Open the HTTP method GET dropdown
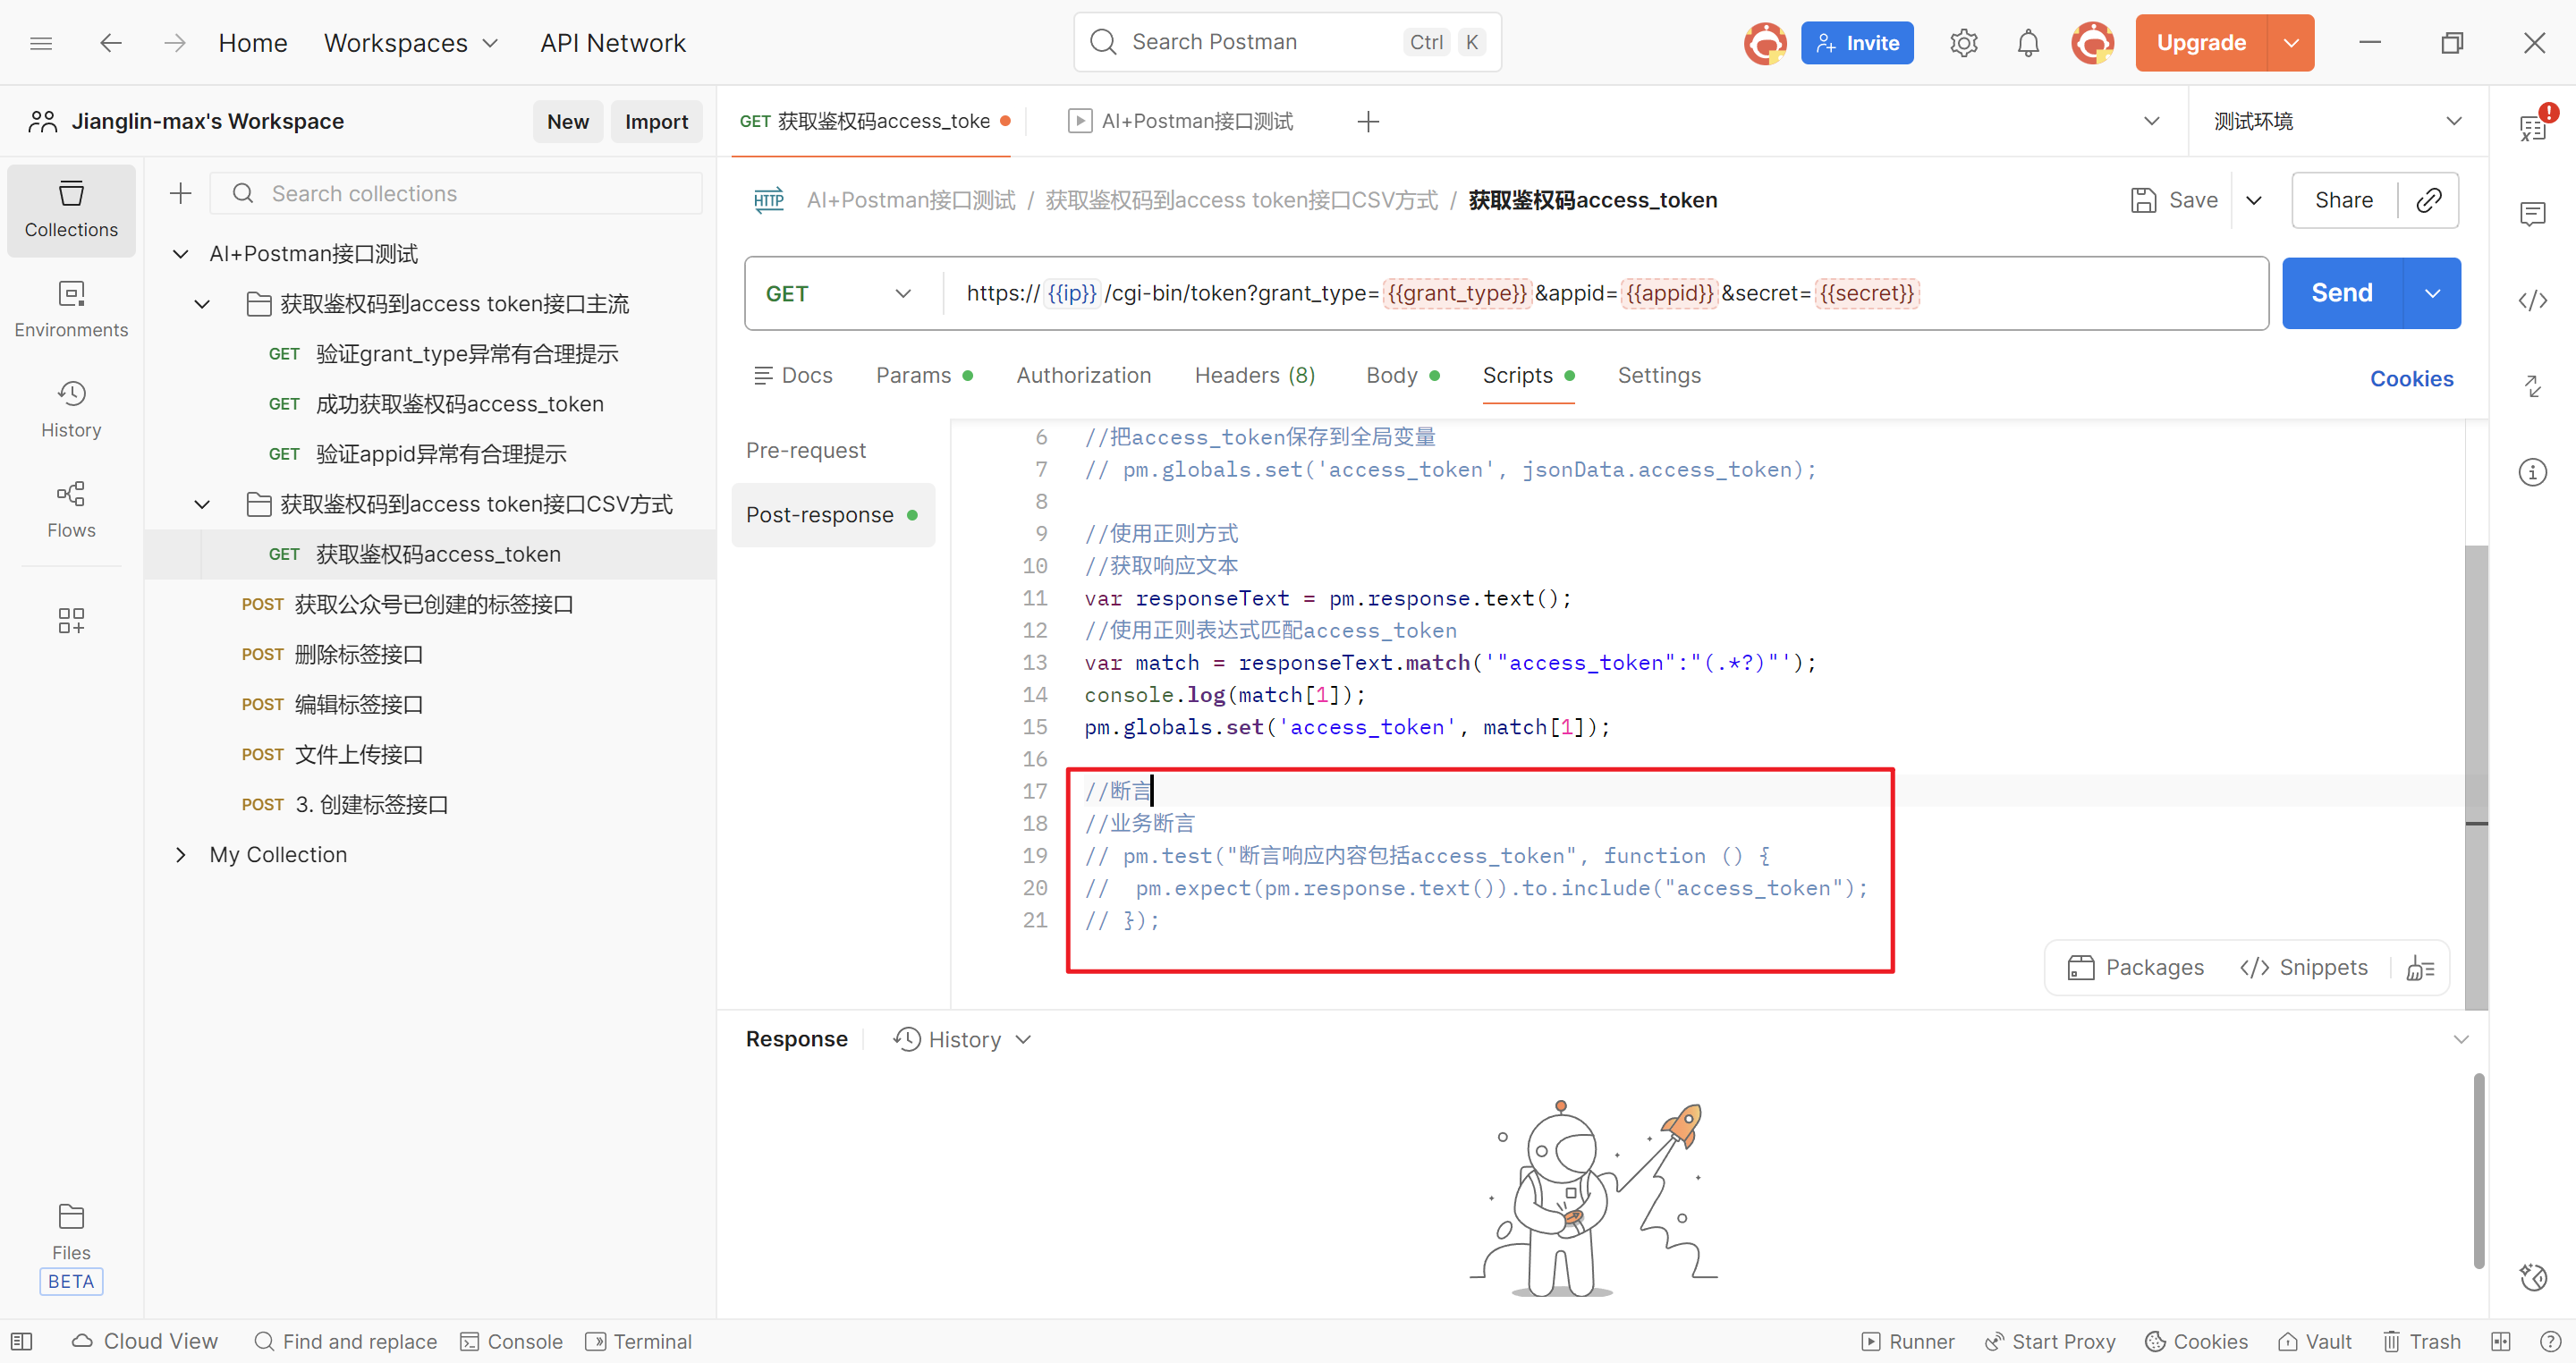Screen dimensions: 2576x1363 [x=838, y=293]
